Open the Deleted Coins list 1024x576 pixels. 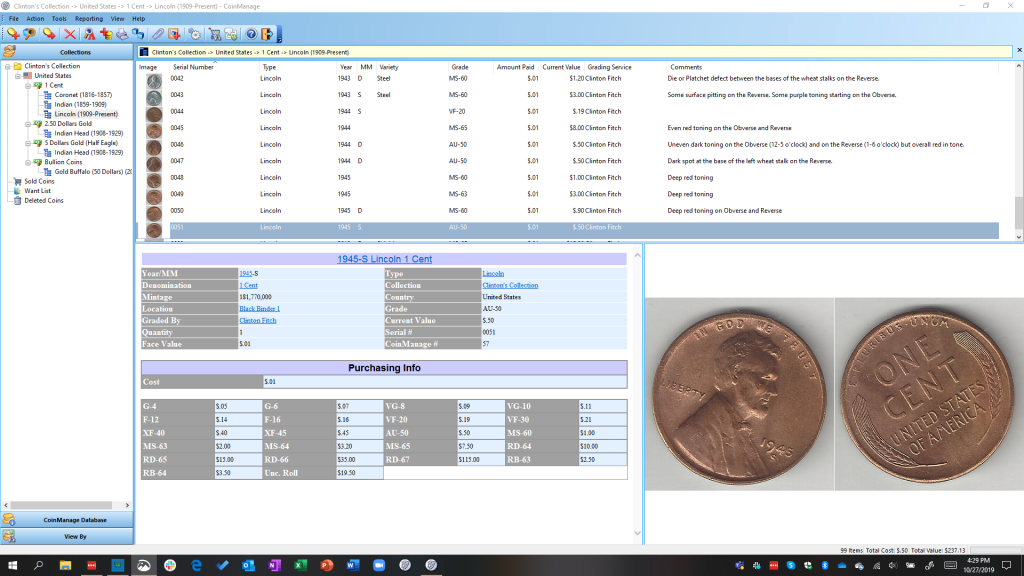click(x=44, y=200)
